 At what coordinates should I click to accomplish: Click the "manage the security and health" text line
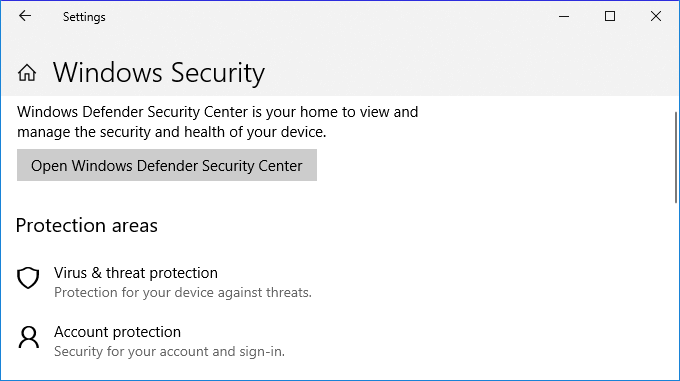tap(171, 132)
